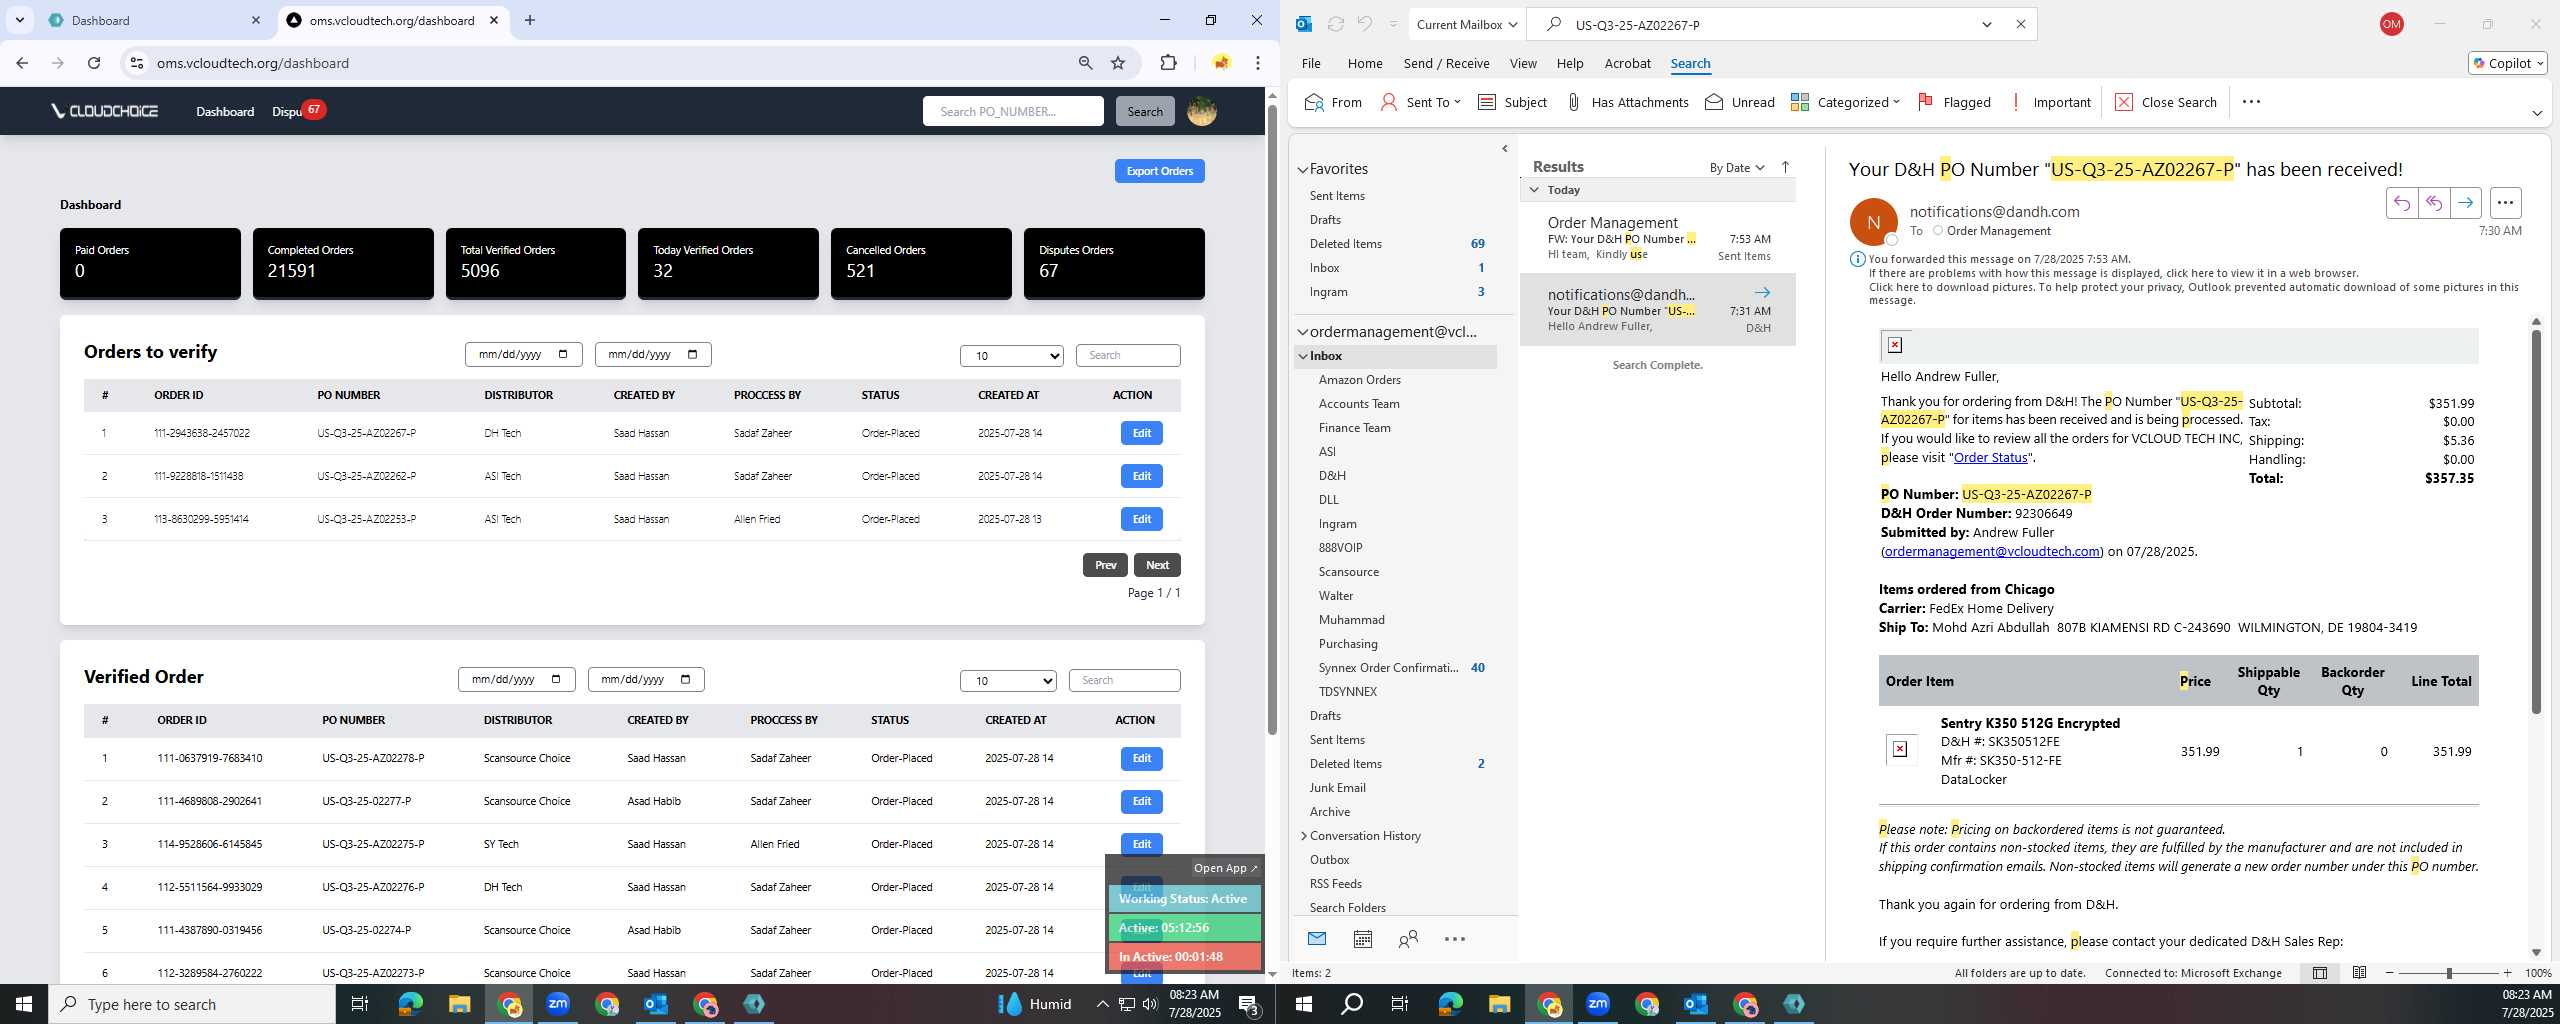The width and height of the screenshot is (2560, 1024).
Task: Expand Conversation History folder
Action: coord(1303,836)
